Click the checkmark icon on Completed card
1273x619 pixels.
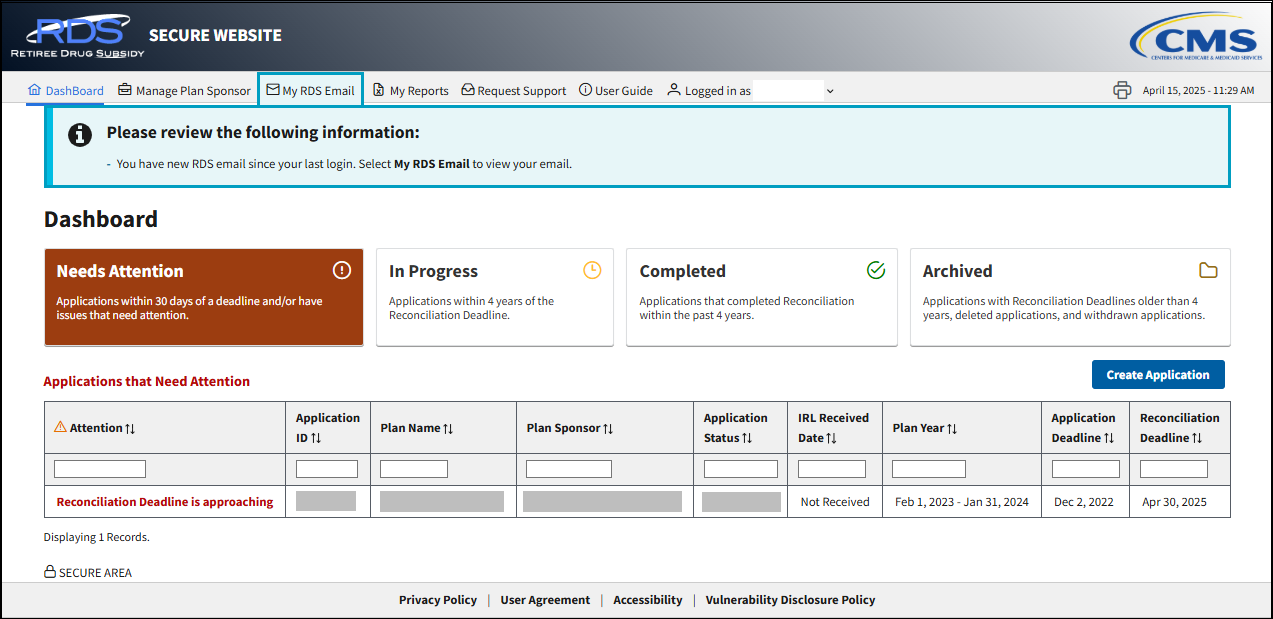click(x=876, y=270)
